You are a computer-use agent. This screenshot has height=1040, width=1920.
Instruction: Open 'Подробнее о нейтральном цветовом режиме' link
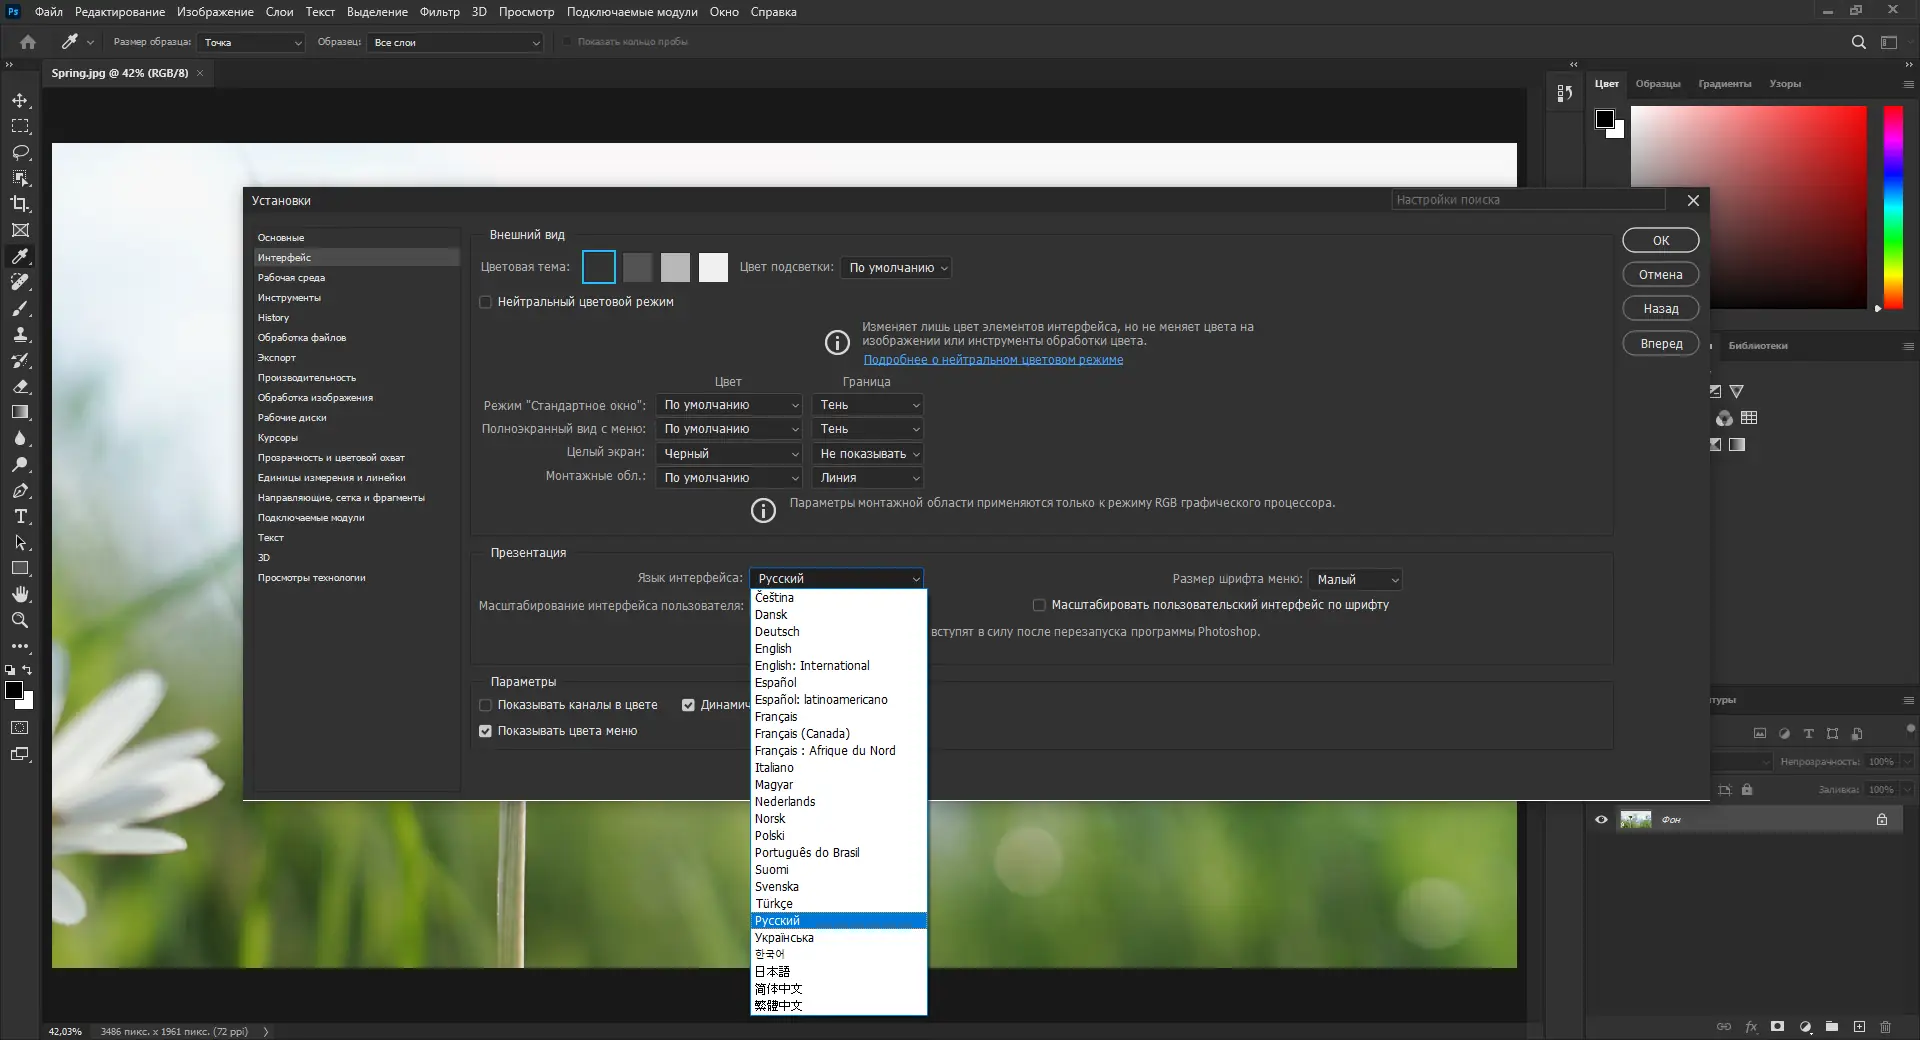pyautogui.click(x=993, y=360)
